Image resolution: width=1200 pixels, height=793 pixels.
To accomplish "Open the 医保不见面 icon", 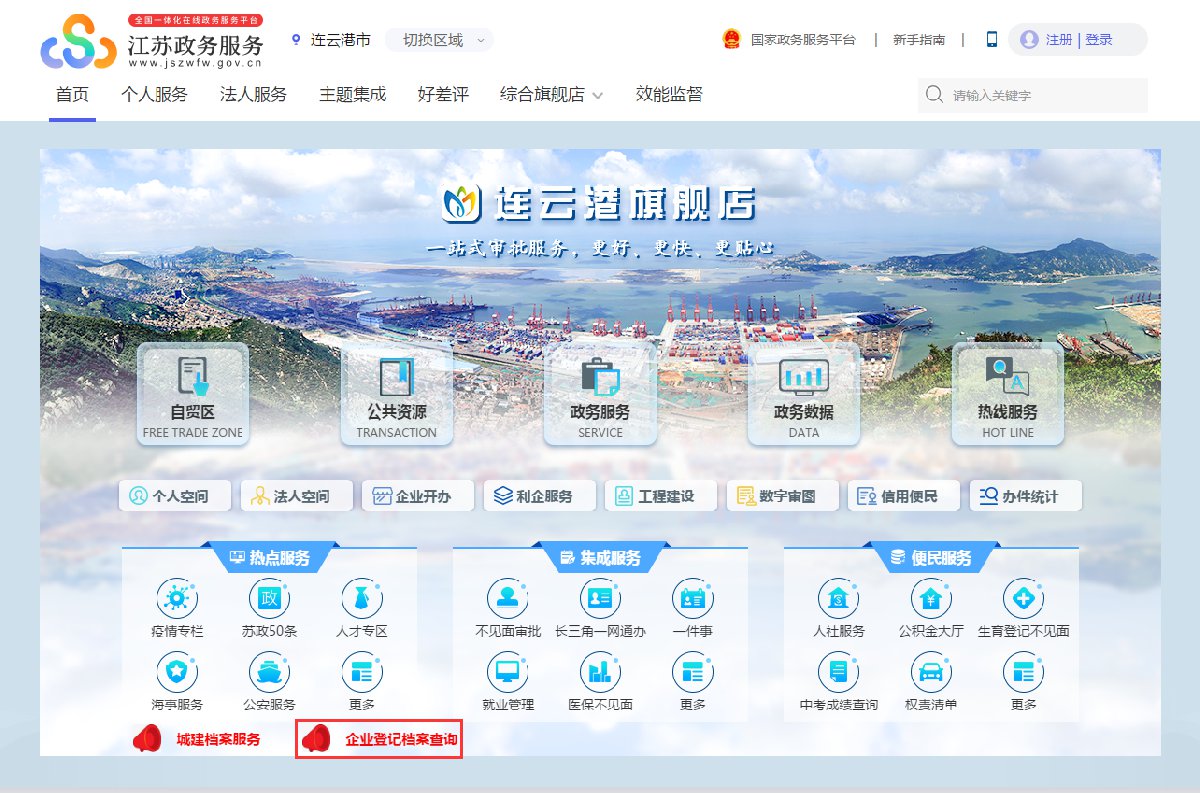I will pos(600,671).
